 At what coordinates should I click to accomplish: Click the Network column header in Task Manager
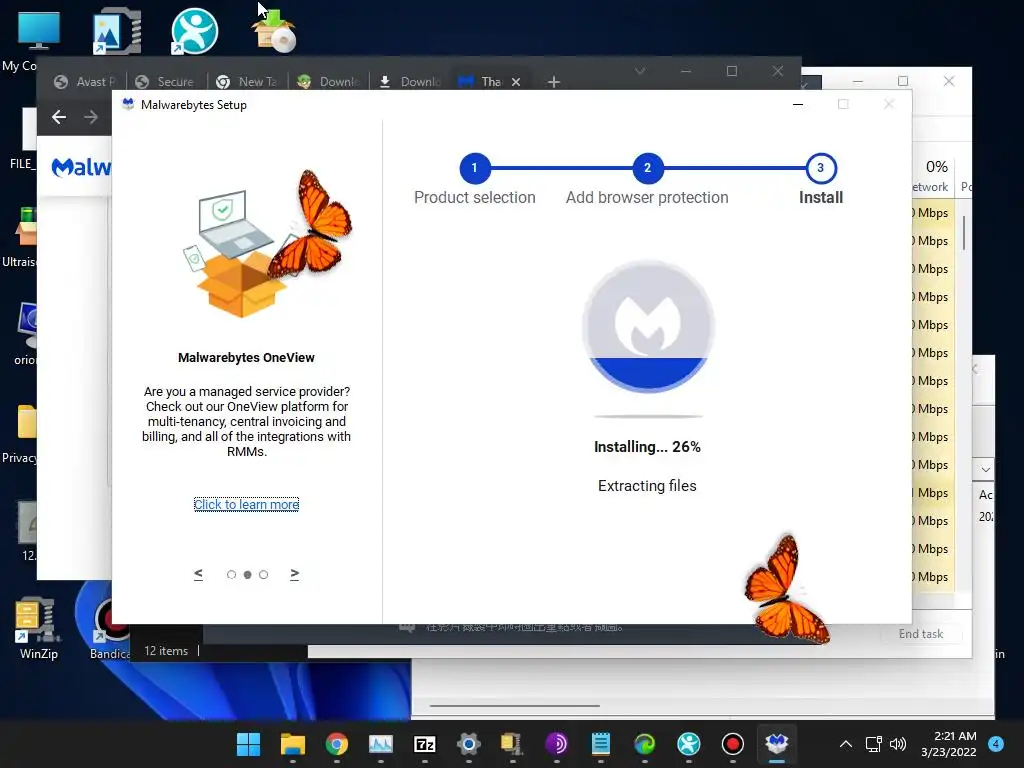coord(931,176)
